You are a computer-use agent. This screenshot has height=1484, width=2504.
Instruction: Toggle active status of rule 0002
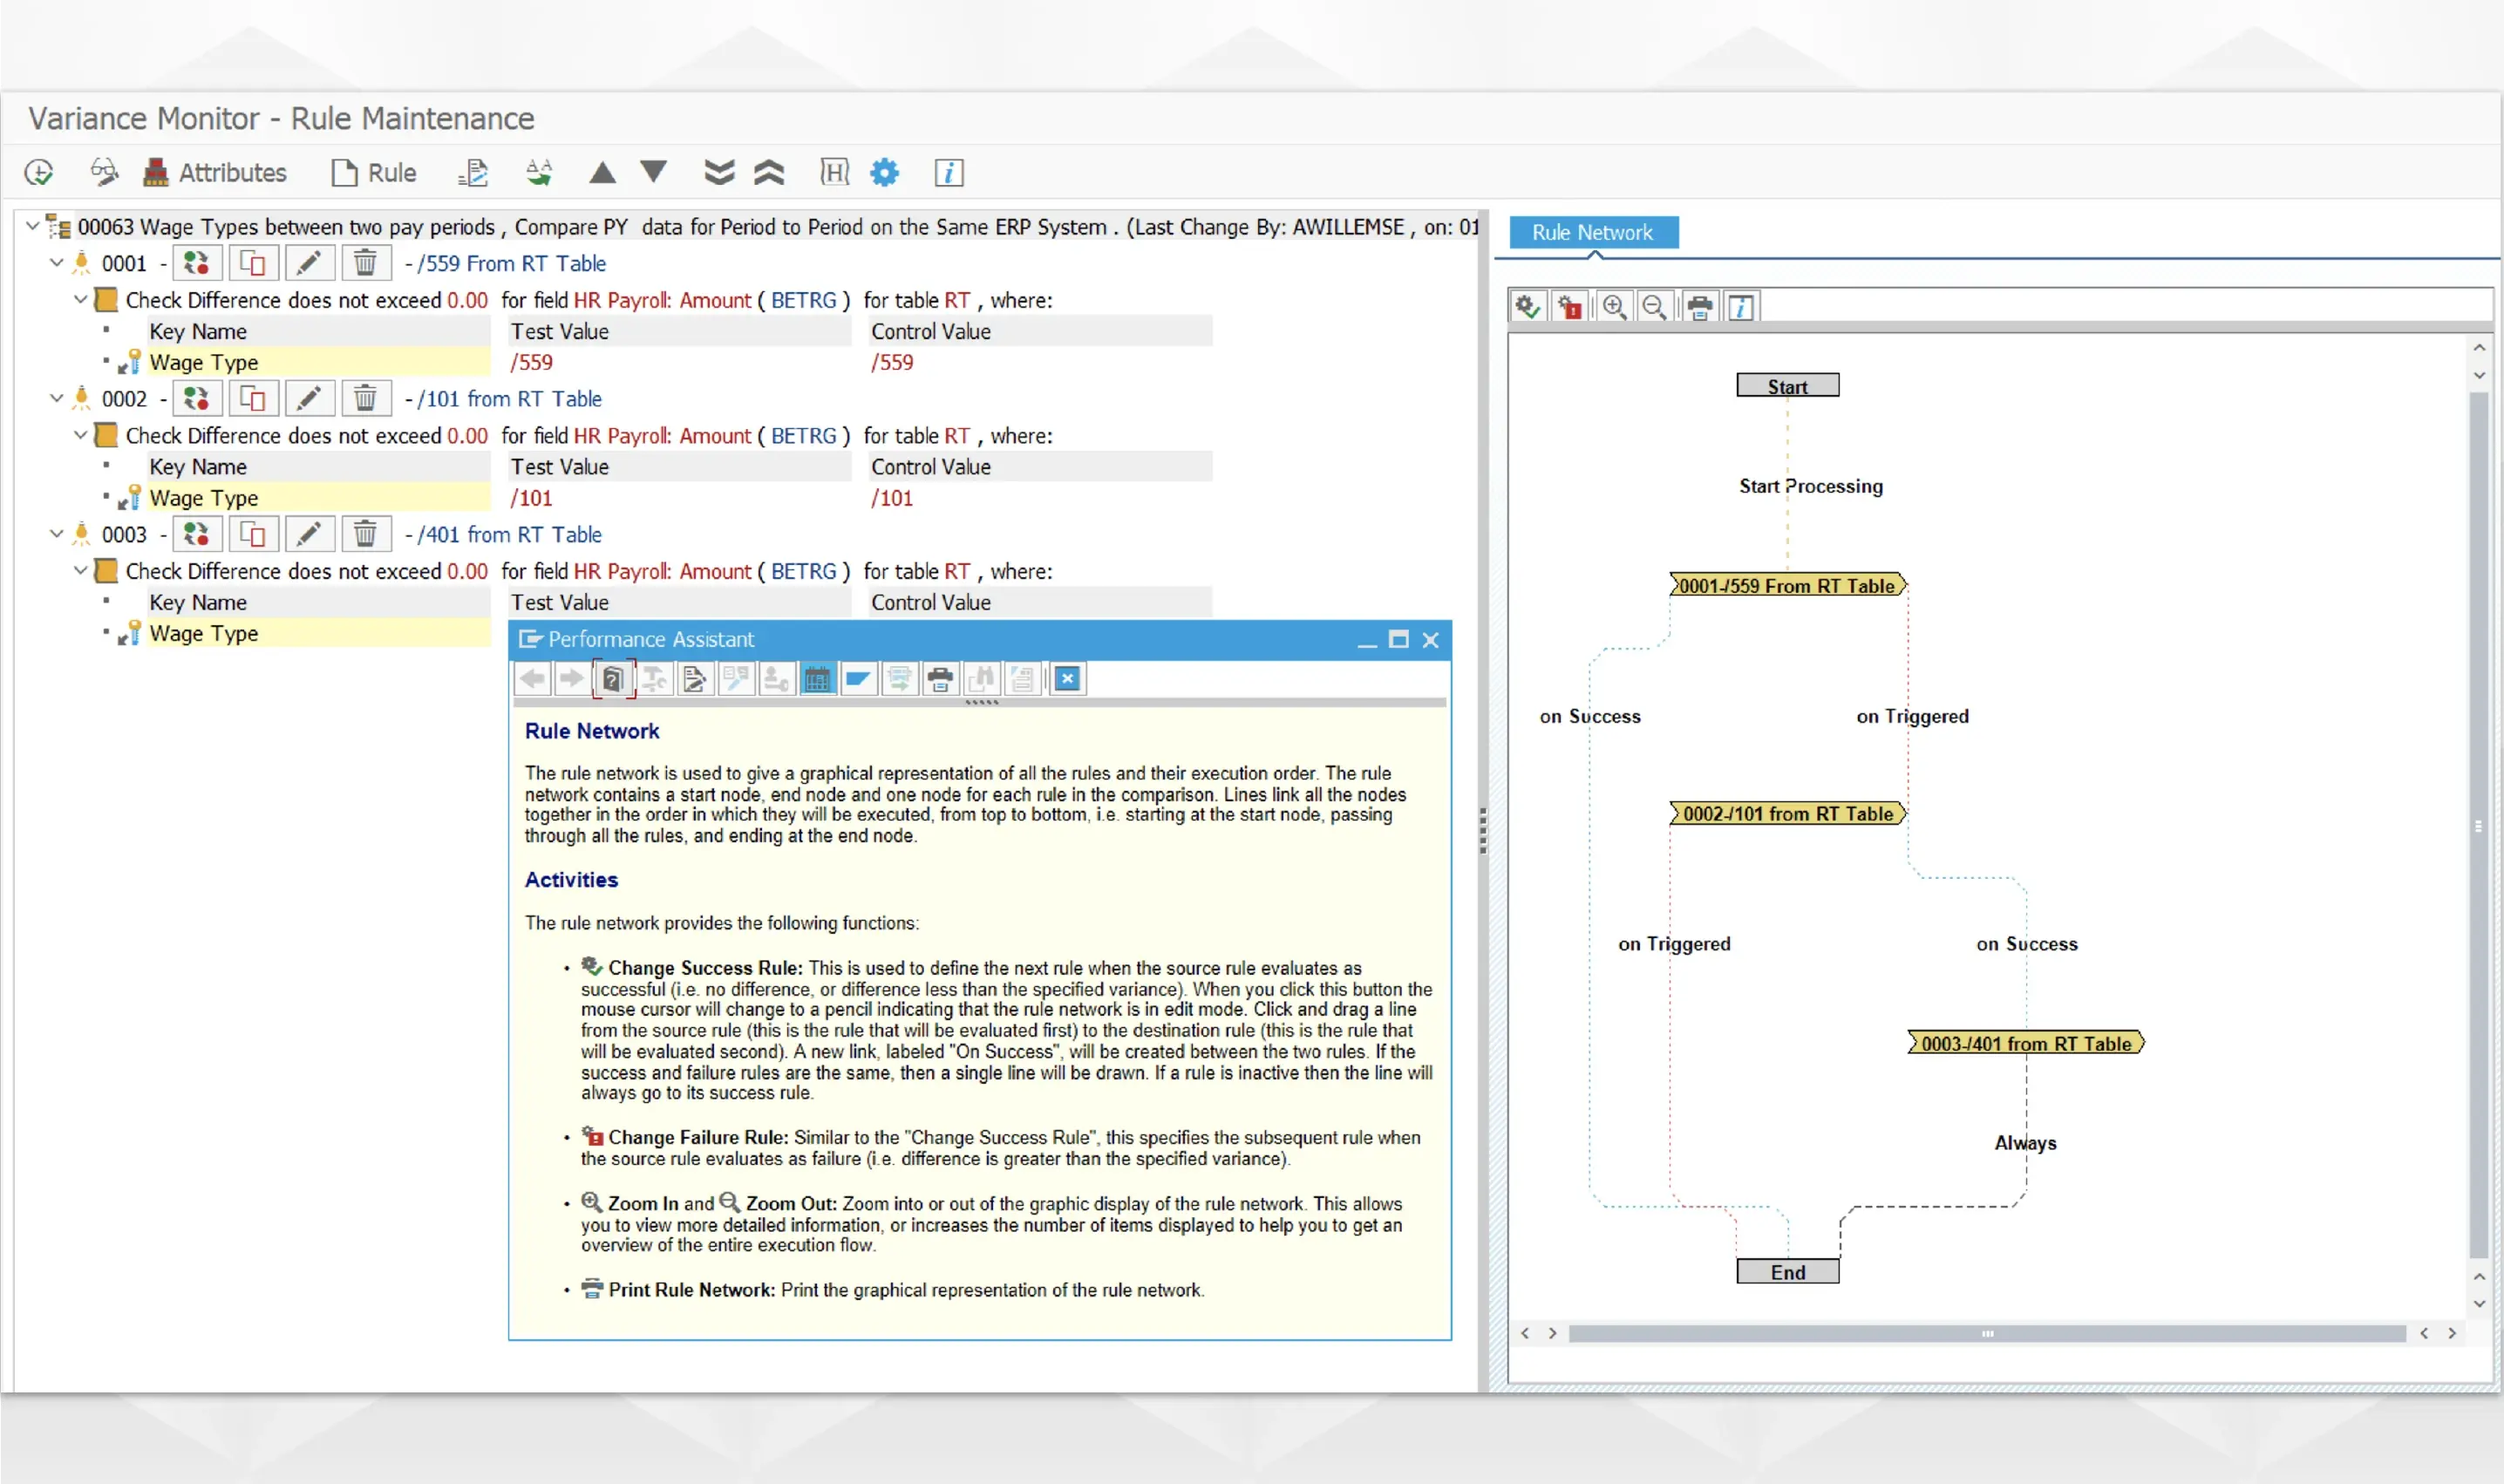pyautogui.click(x=196, y=399)
